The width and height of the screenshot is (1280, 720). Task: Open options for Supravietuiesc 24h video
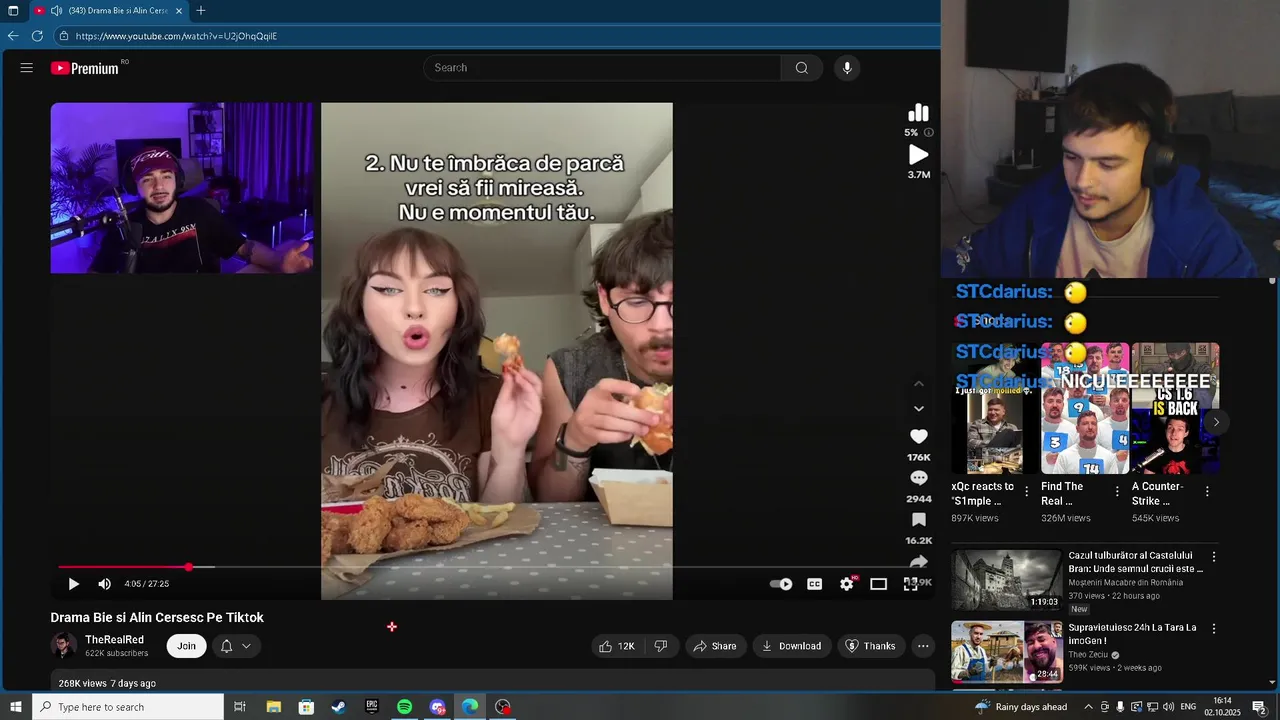point(1214,629)
